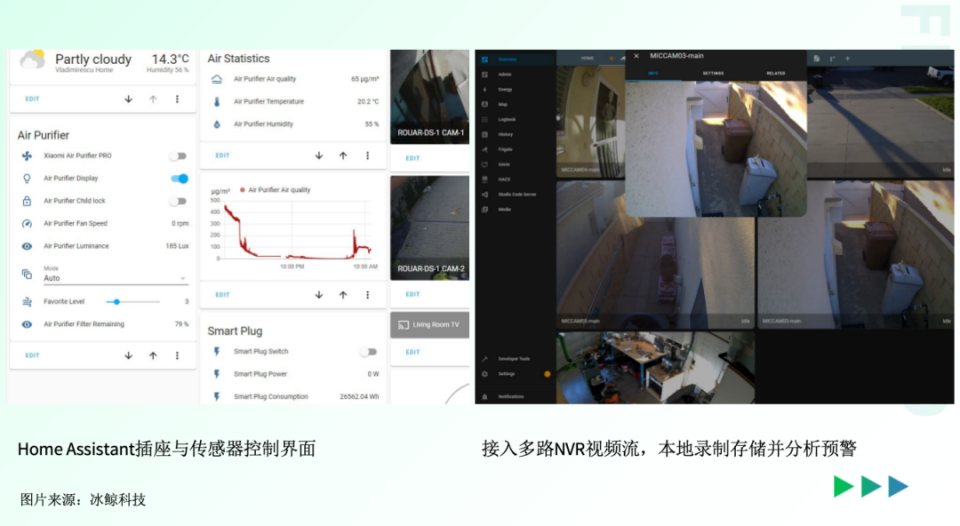Click the Air Purifier Child lock padlock icon
This screenshot has height=526, width=960.
[x=27, y=201]
